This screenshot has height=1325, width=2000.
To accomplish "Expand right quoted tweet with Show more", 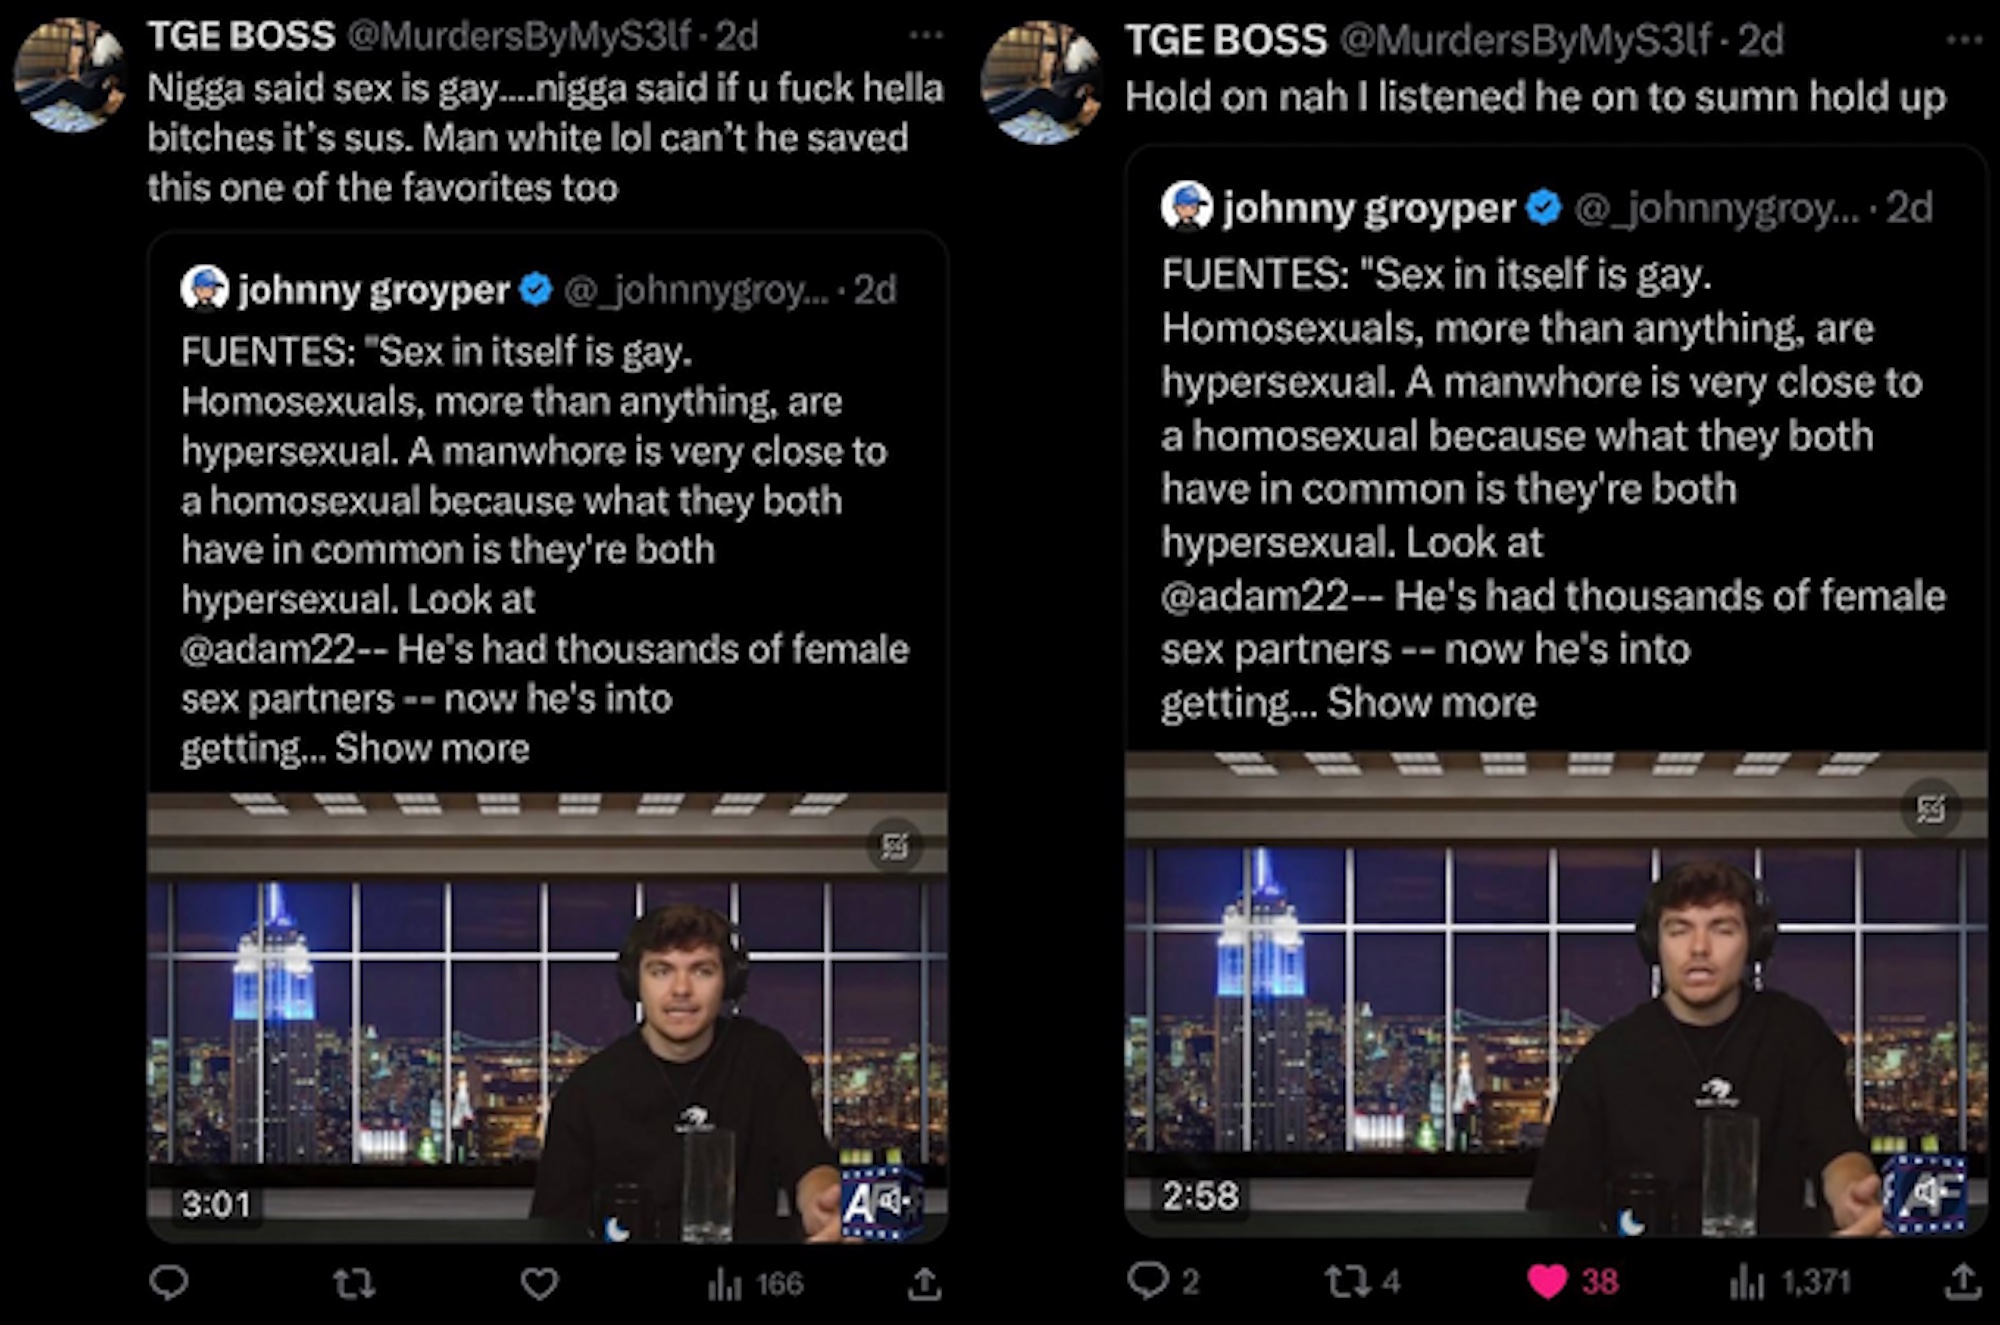I will (1431, 703).
